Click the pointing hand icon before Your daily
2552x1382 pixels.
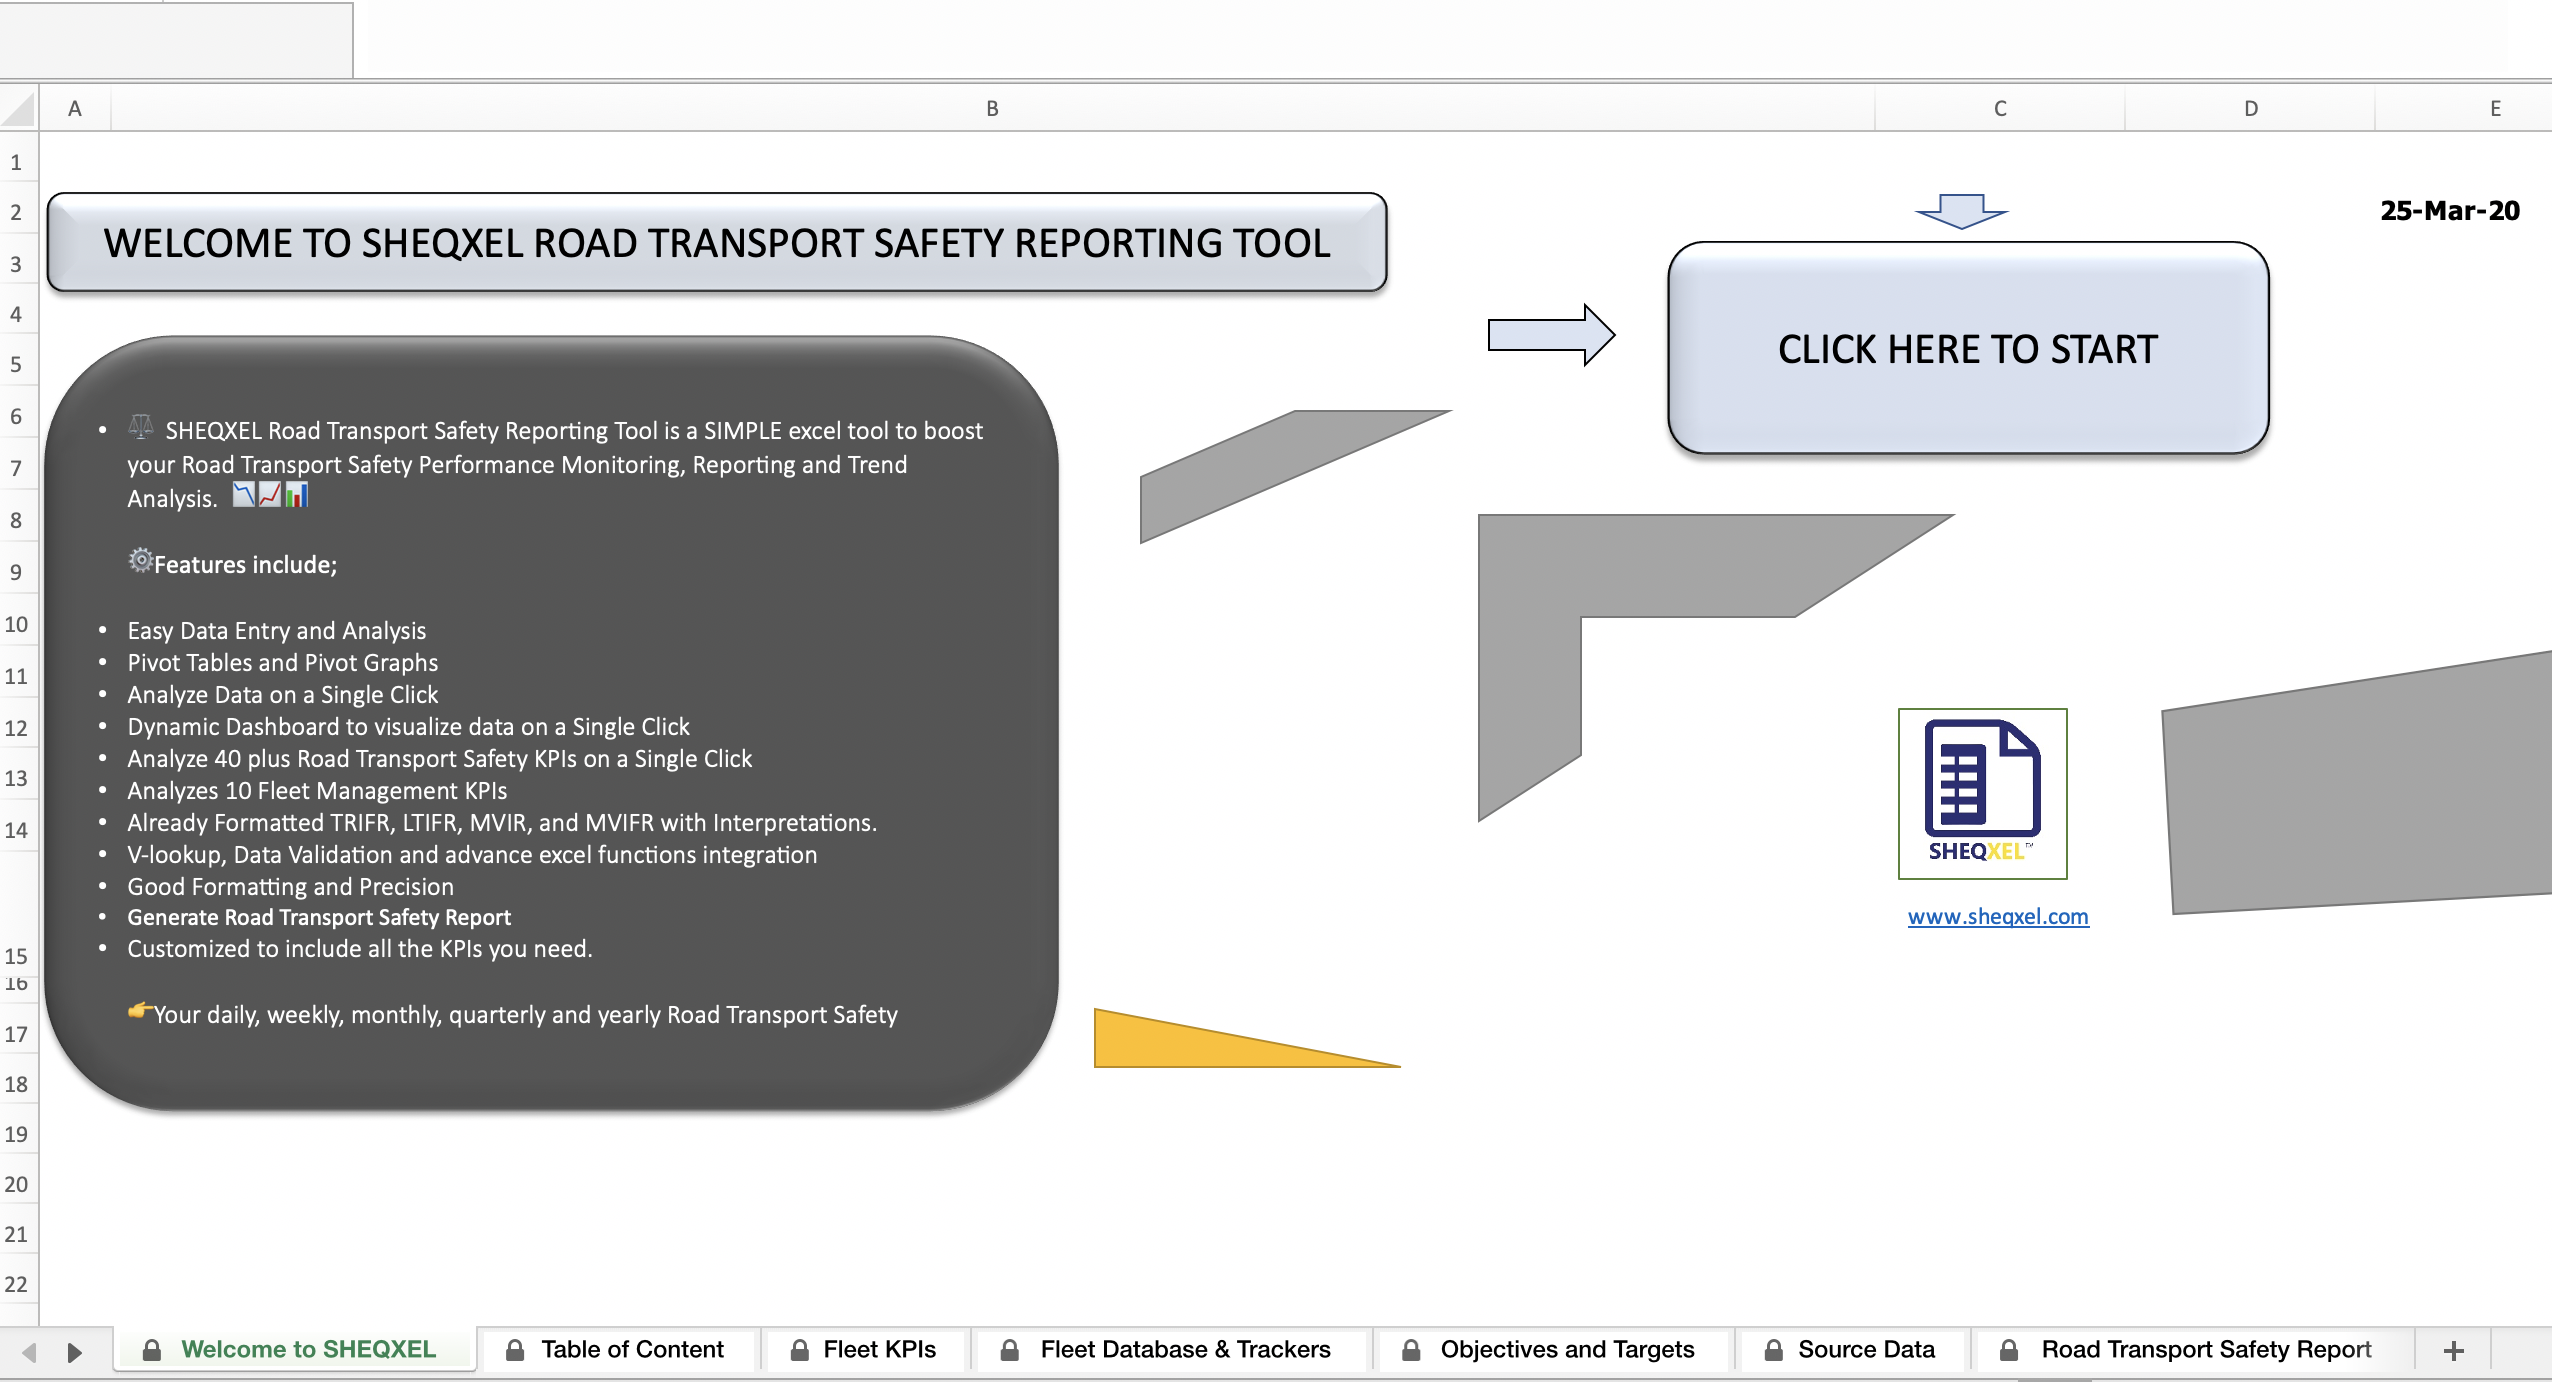[141, 1010]
